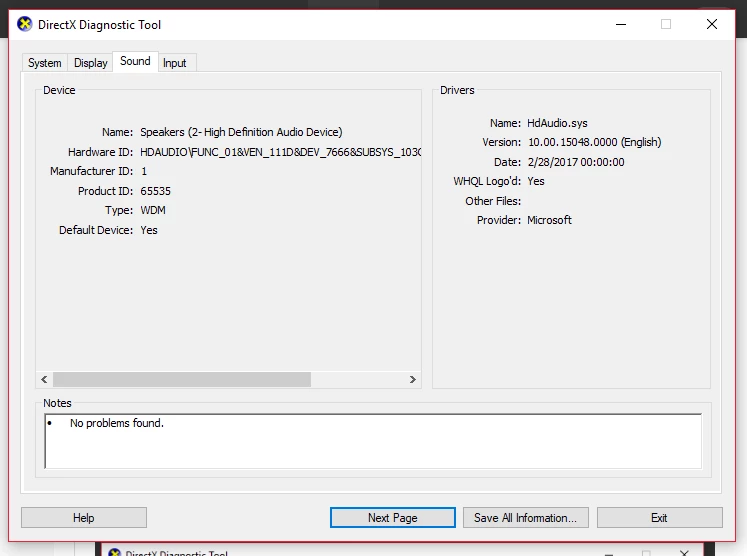The width and height of the screenshot is (747, 556).
Task: Click the Default Device value Yes
Action: 149,230
